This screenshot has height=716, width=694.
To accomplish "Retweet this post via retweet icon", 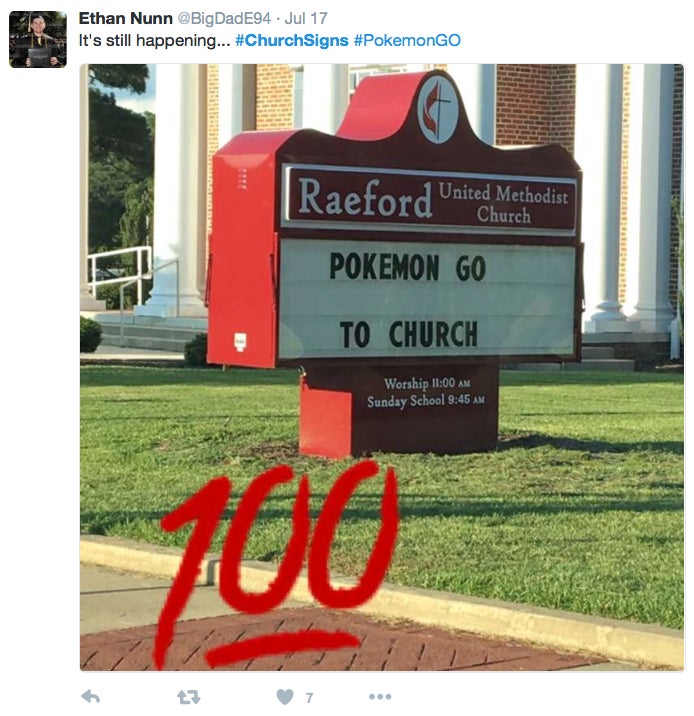I will pyautogui.click(x=189, y=697).
